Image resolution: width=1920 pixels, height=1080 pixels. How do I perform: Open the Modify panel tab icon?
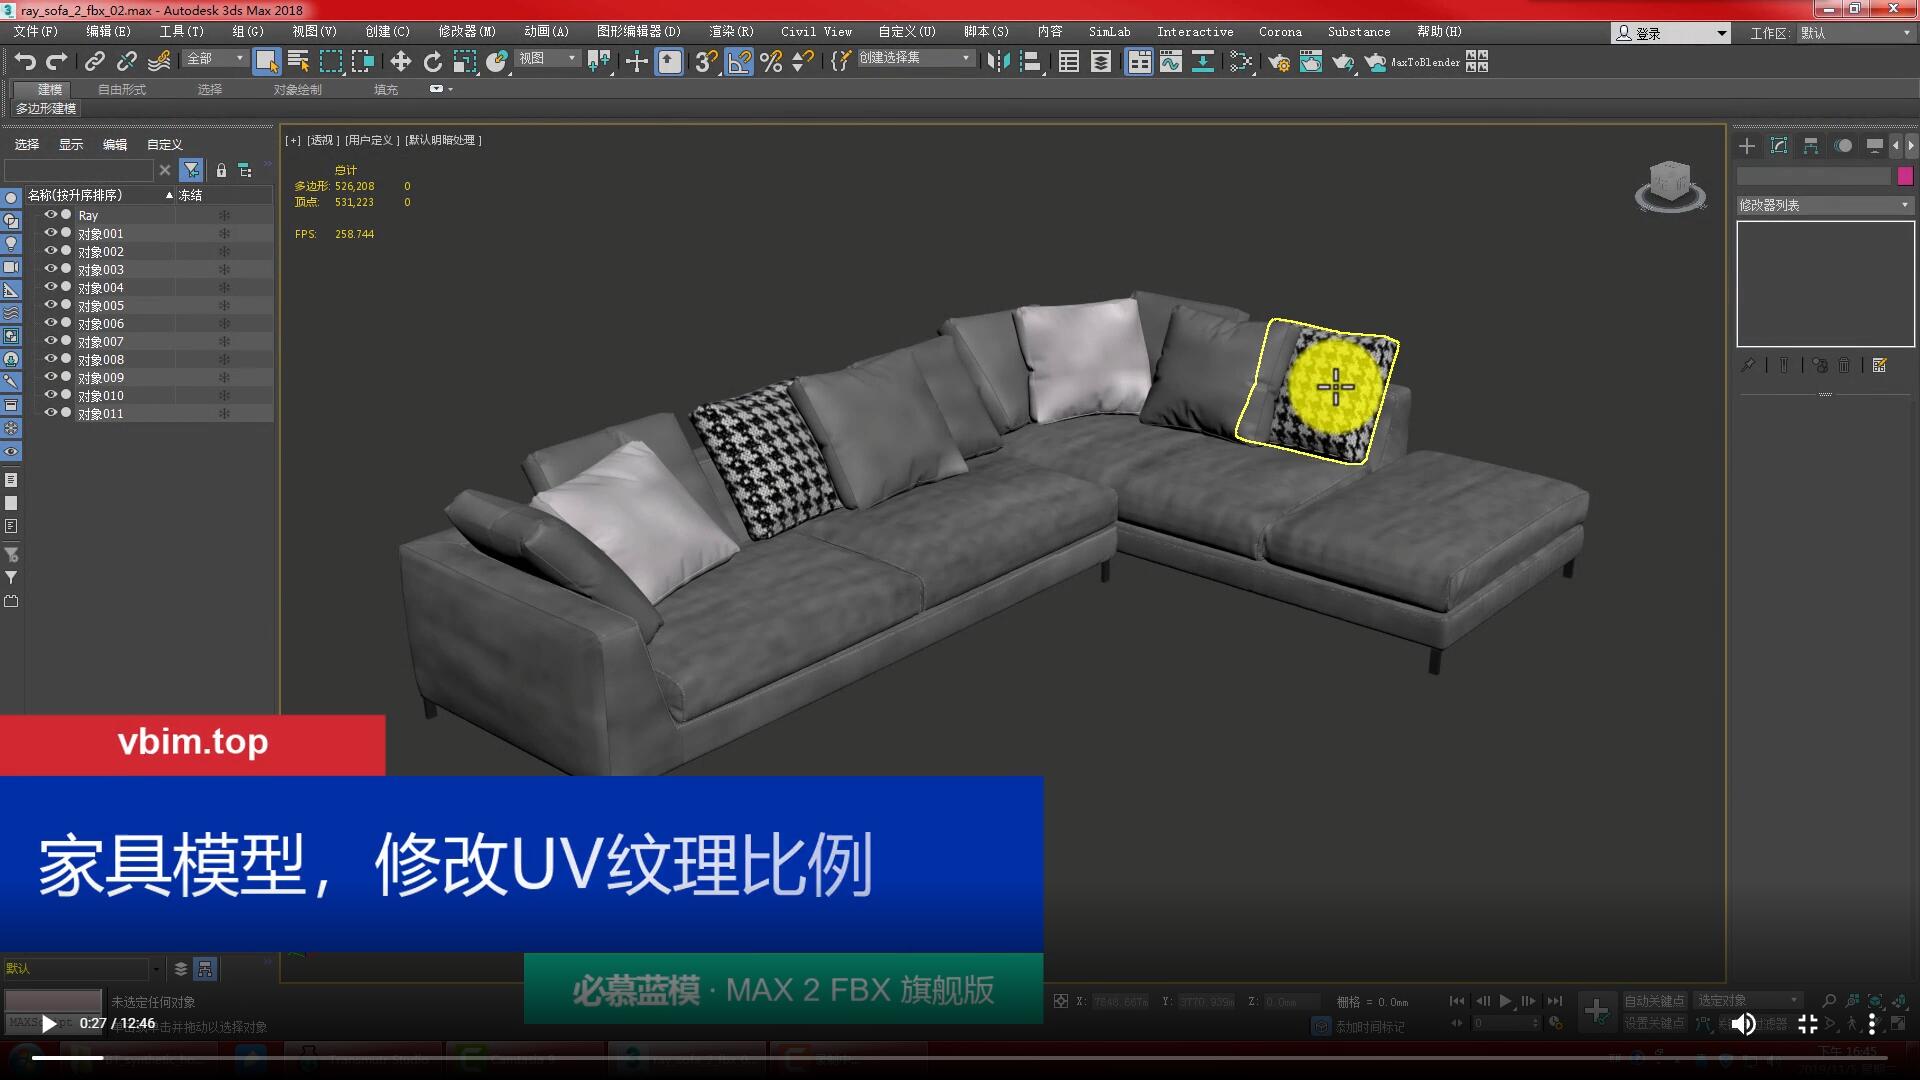click(x=1778, y=146)
